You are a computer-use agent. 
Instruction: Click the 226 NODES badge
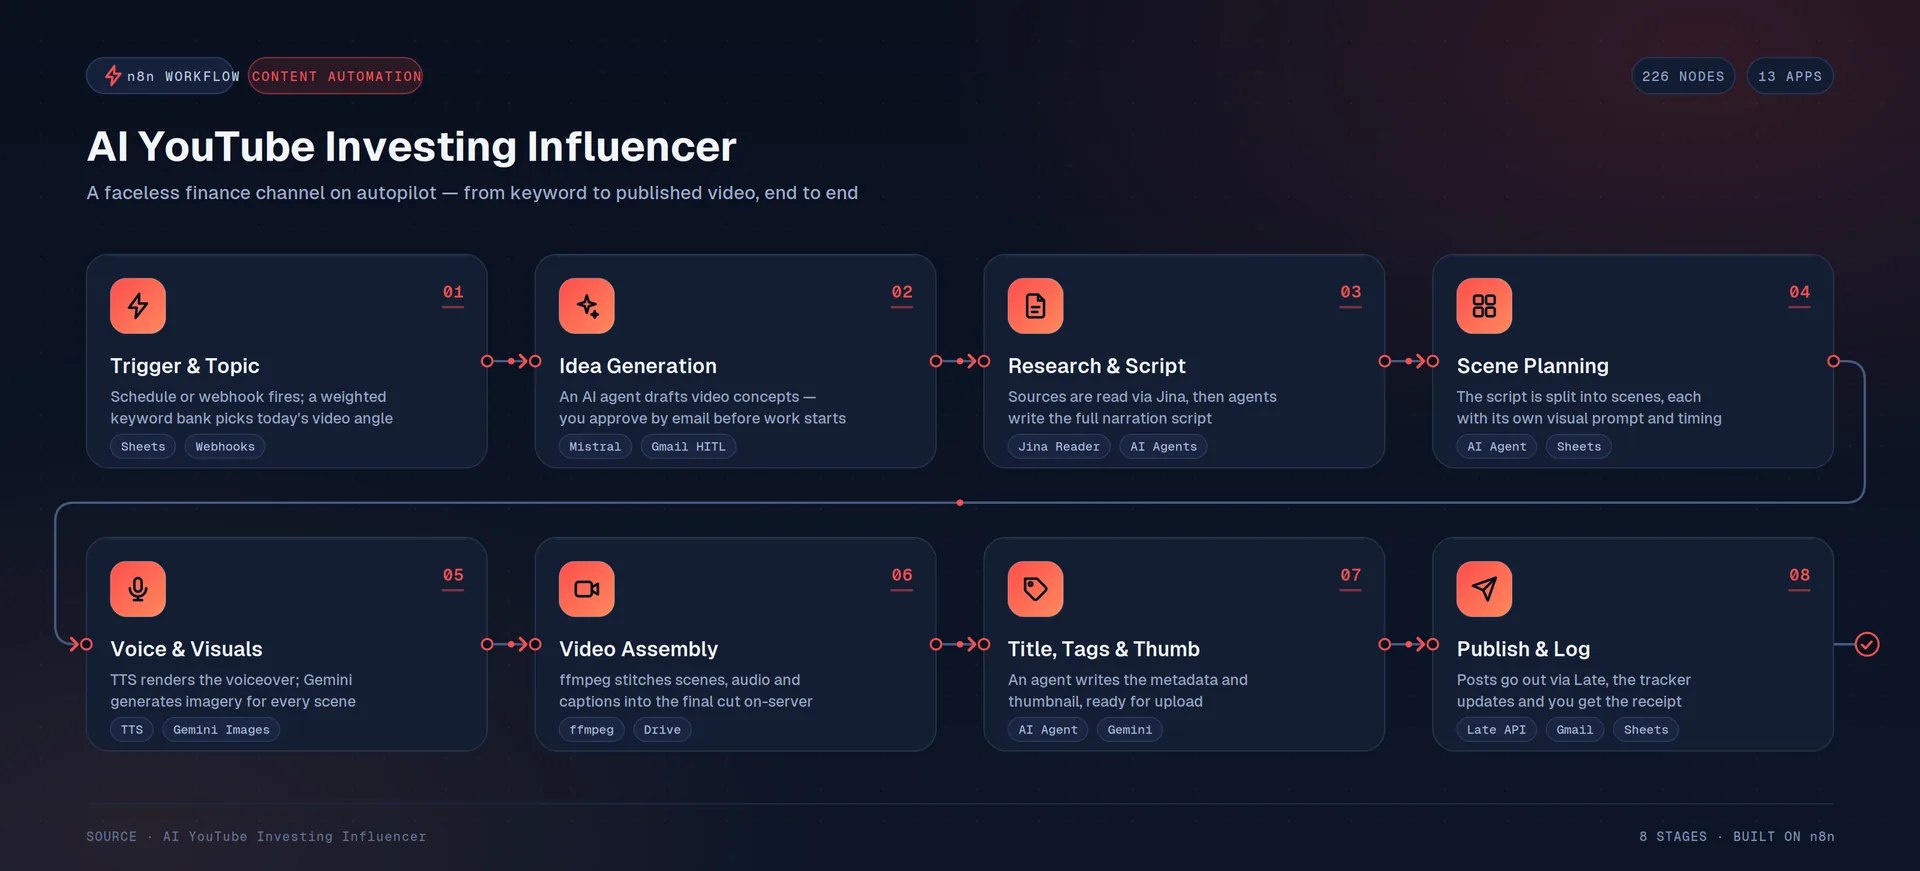1683,76
